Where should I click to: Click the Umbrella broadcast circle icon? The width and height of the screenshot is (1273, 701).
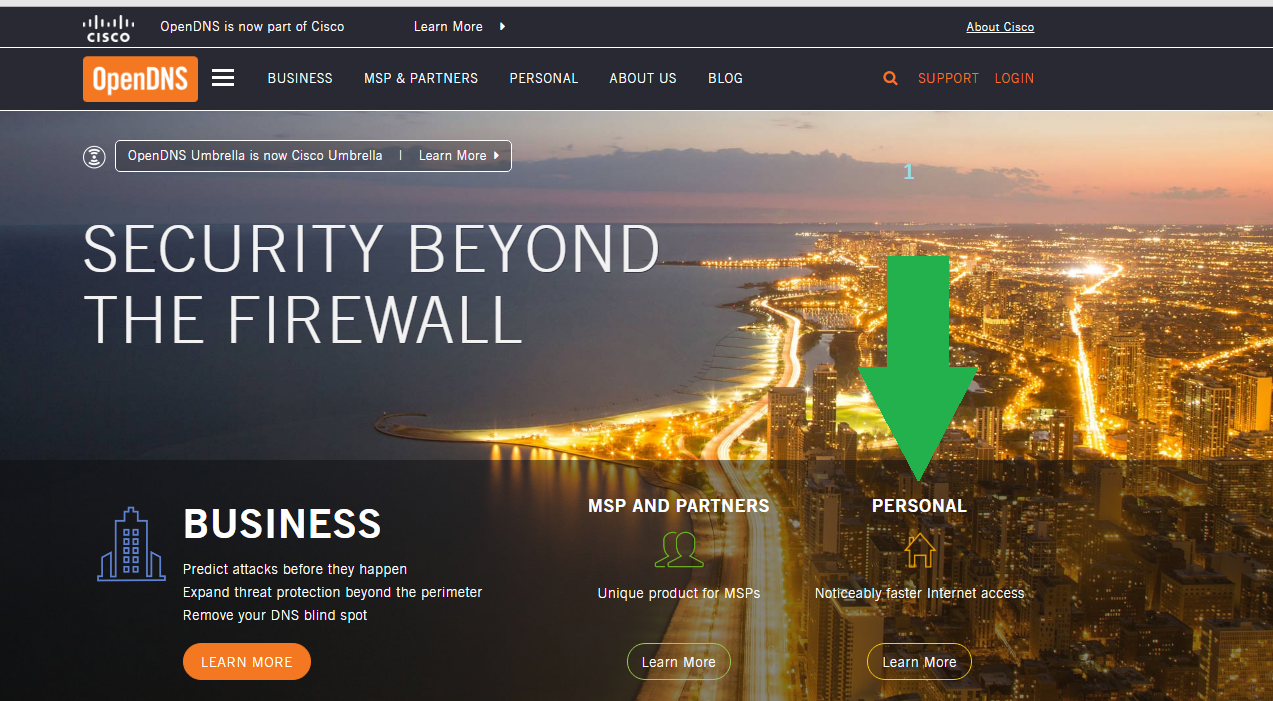coord(94,156)
